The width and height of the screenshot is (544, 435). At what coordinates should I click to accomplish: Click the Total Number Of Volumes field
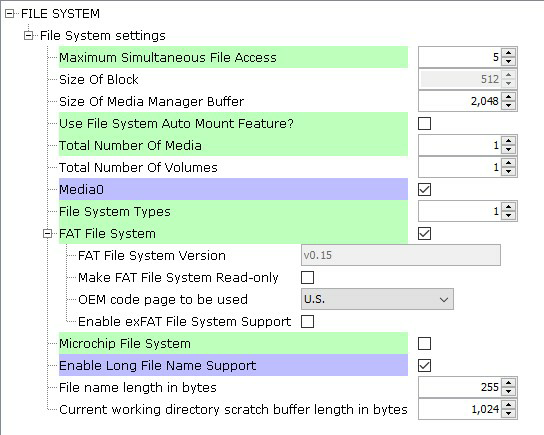[460, 167]
